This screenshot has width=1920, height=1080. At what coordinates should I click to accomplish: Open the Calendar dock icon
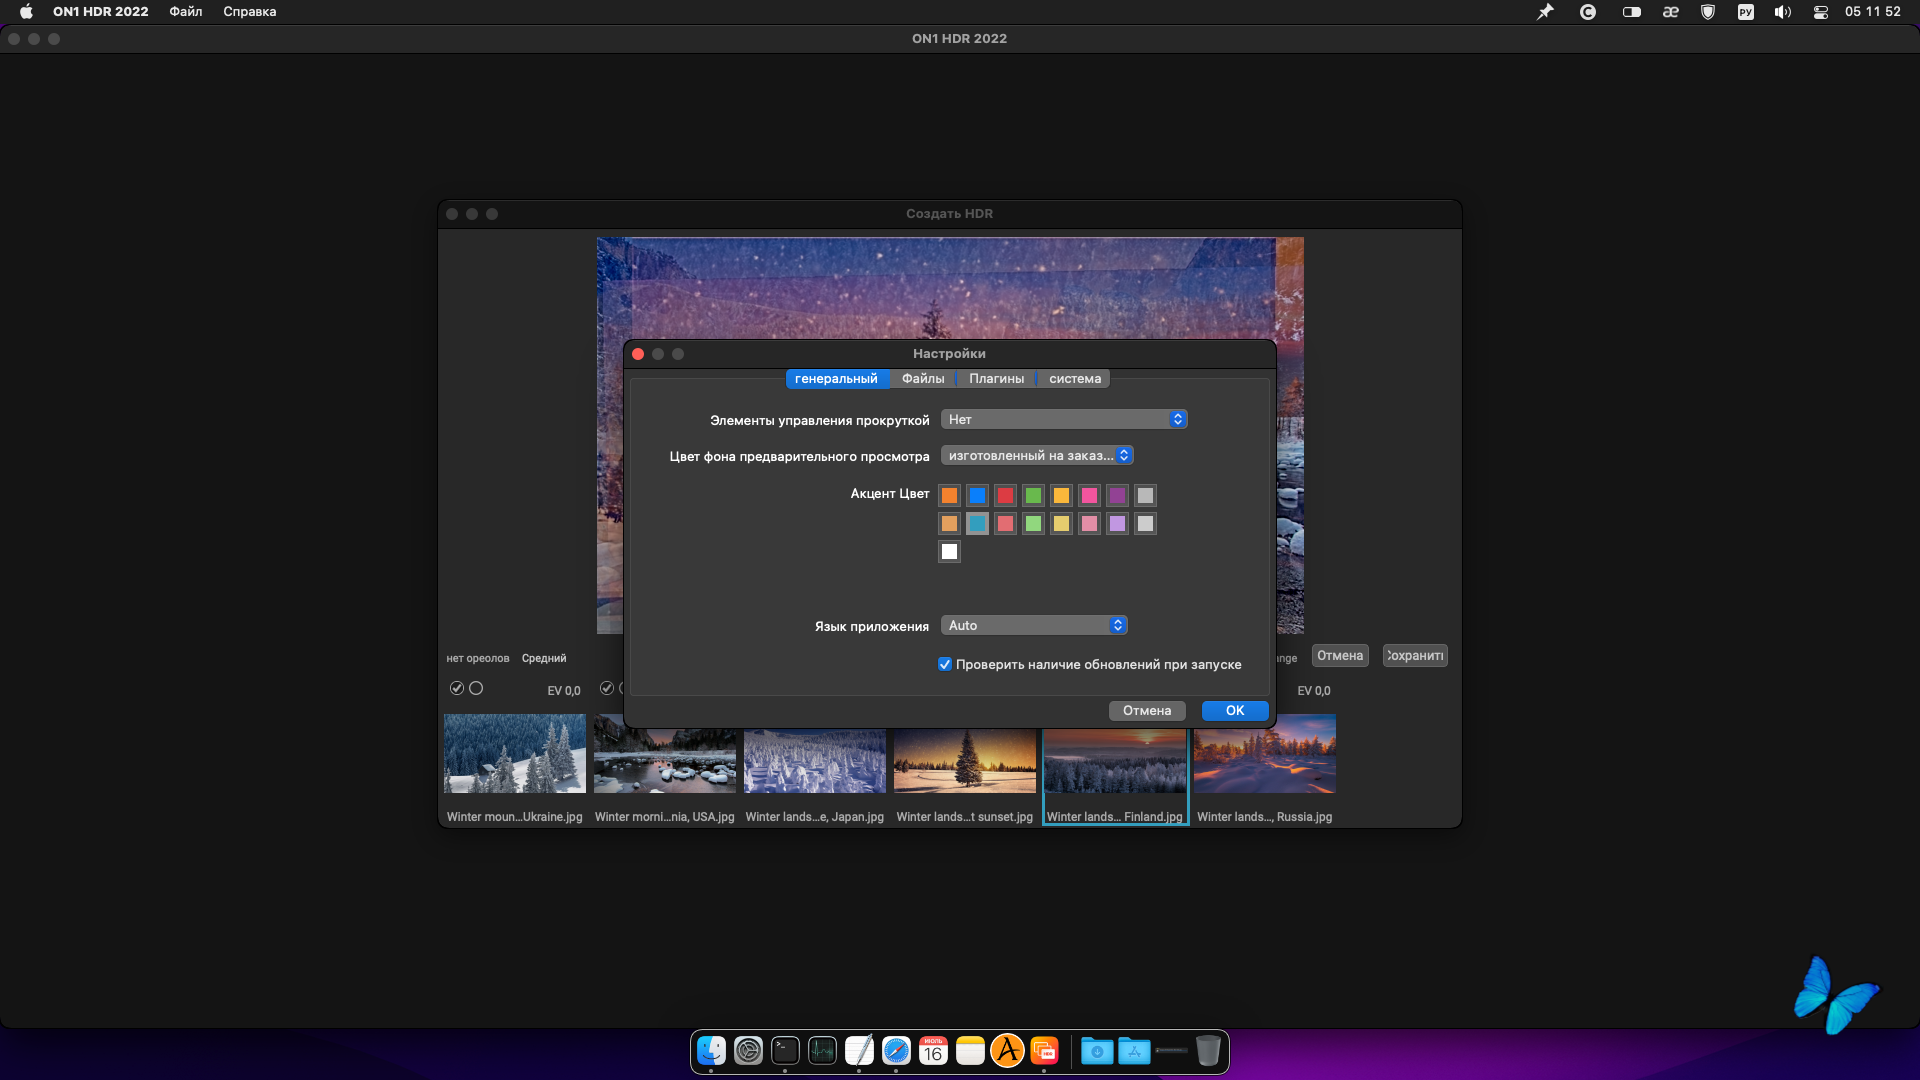point(933,1051)
